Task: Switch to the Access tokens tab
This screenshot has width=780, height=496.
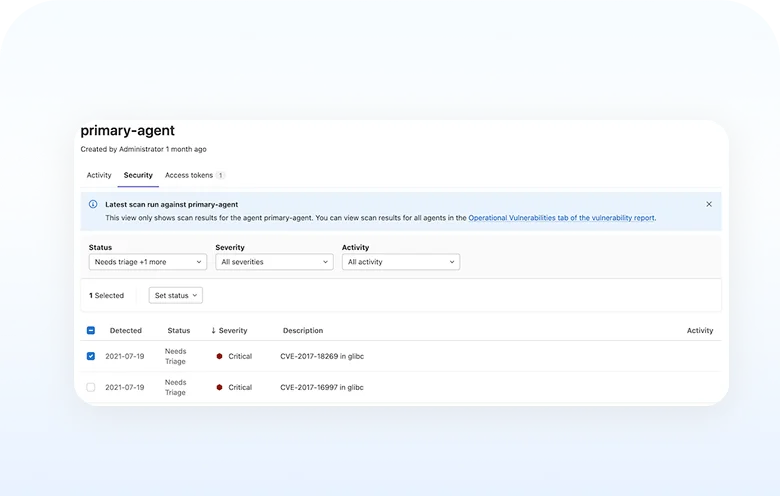Action: 189,175
